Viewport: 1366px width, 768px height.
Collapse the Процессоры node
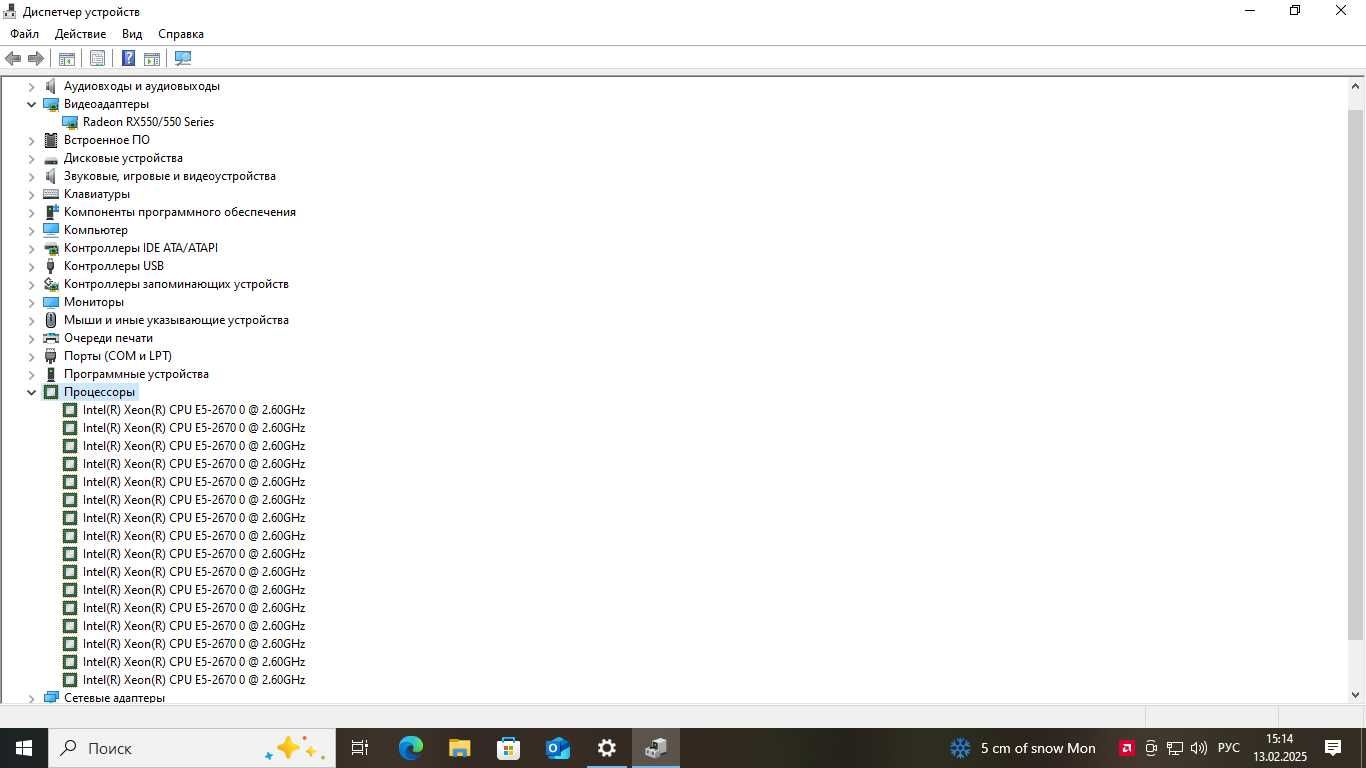point(31,392)
